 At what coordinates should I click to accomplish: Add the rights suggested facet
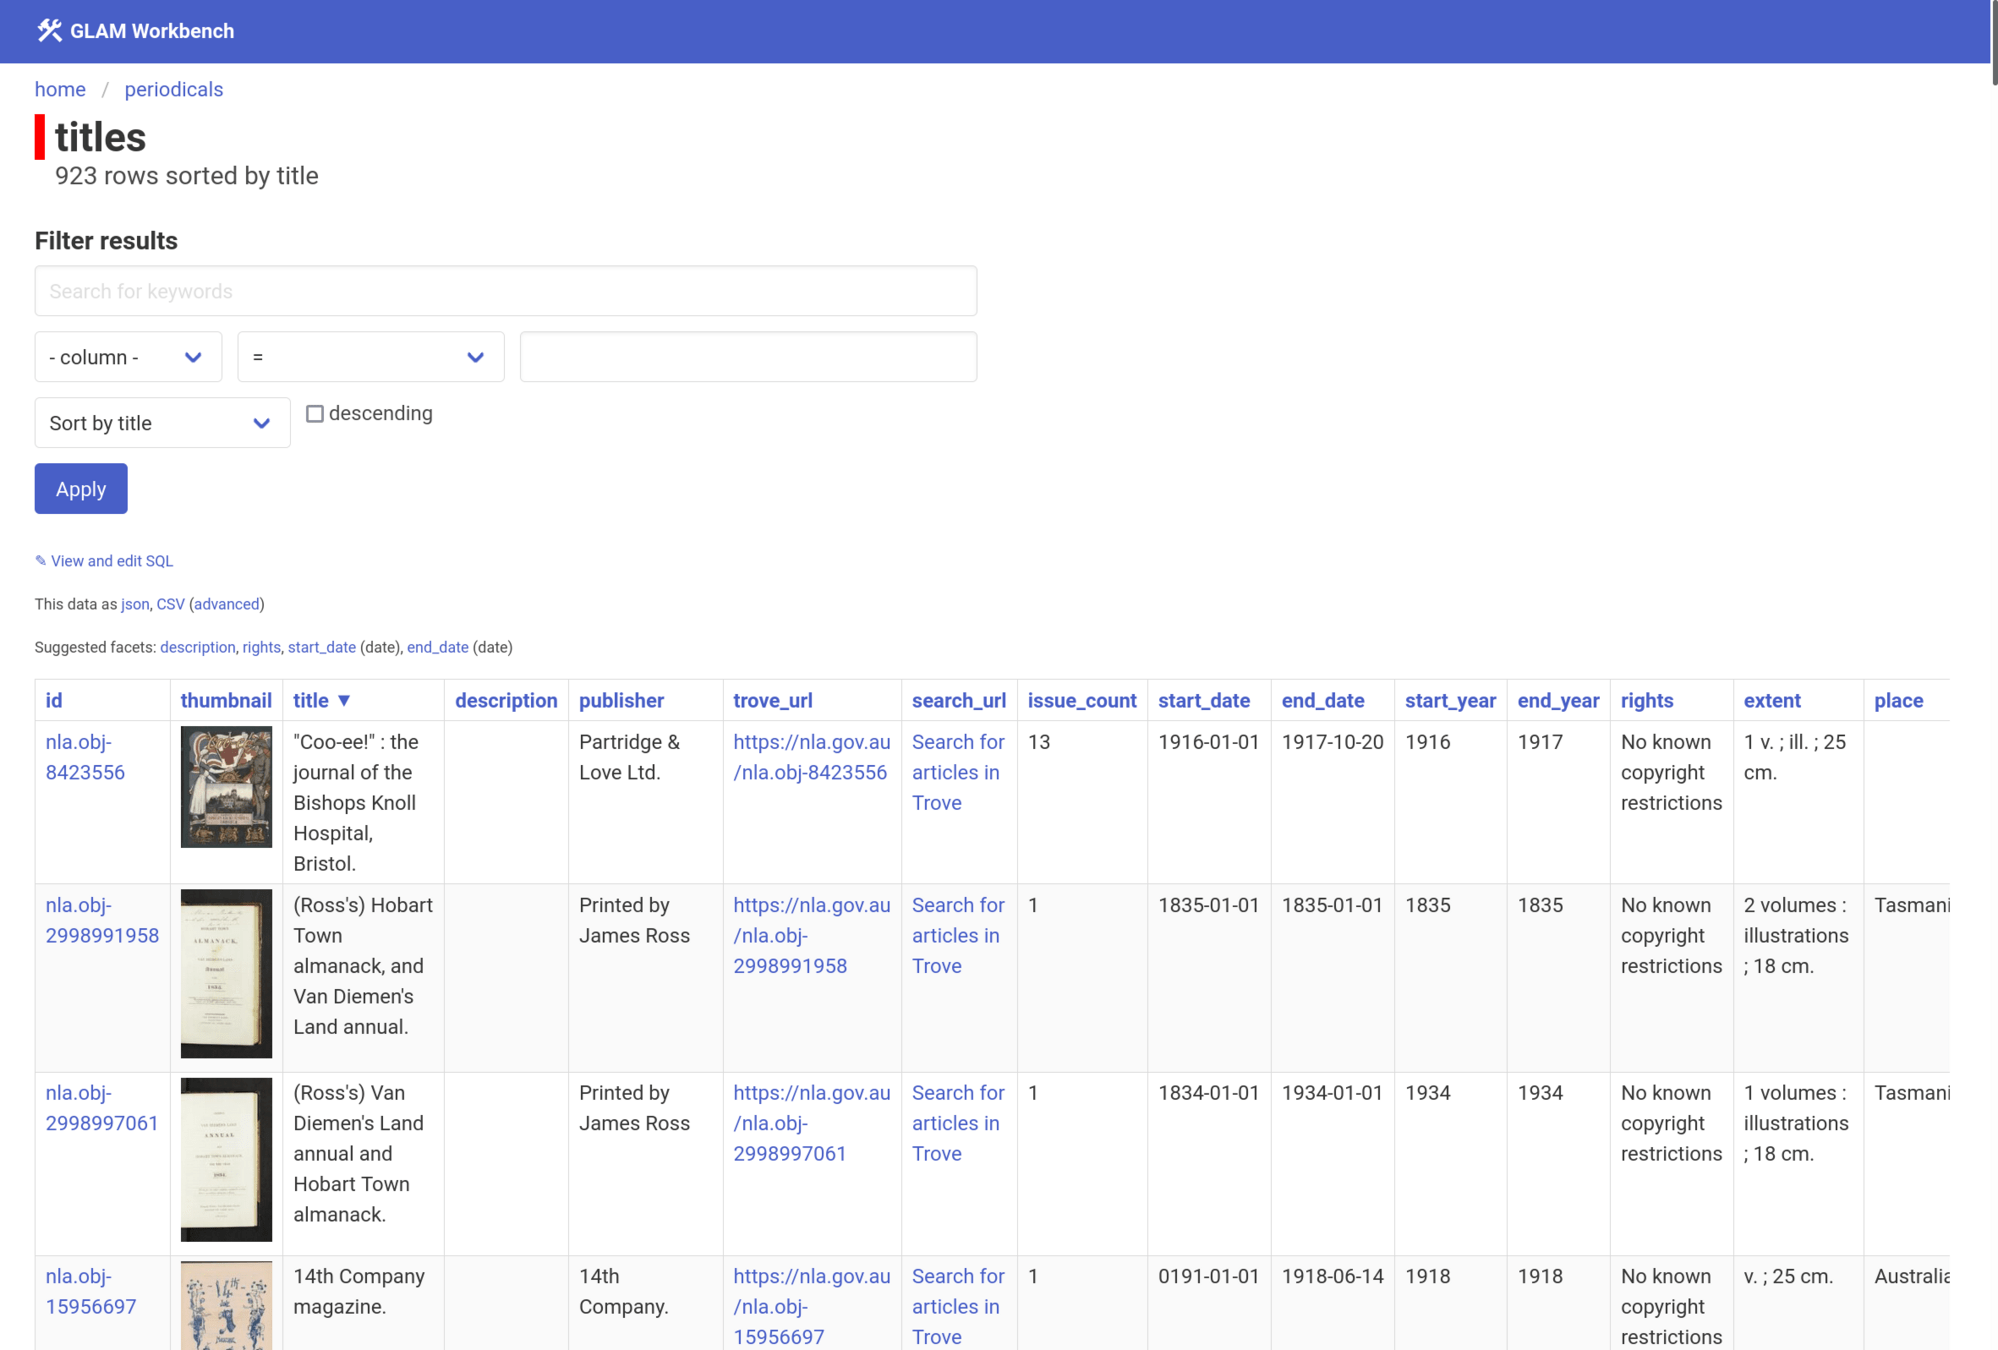pyautogui.click(x=261, y=647)
